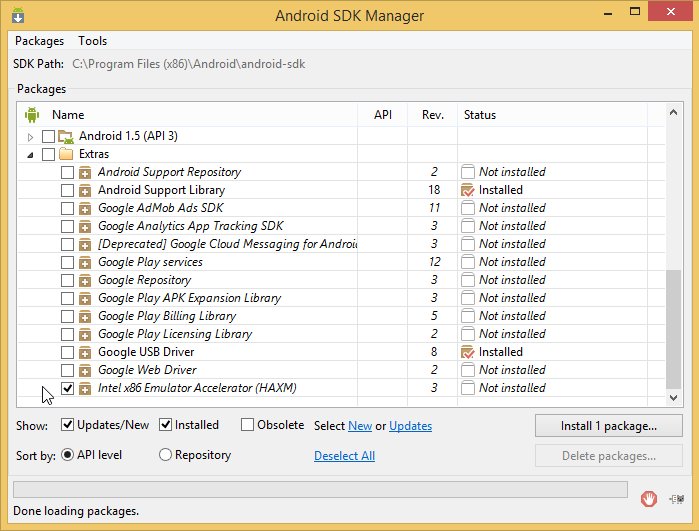Click the red stop hand icon
Viewport: 699px width, 531px height.
pos(649,498)
